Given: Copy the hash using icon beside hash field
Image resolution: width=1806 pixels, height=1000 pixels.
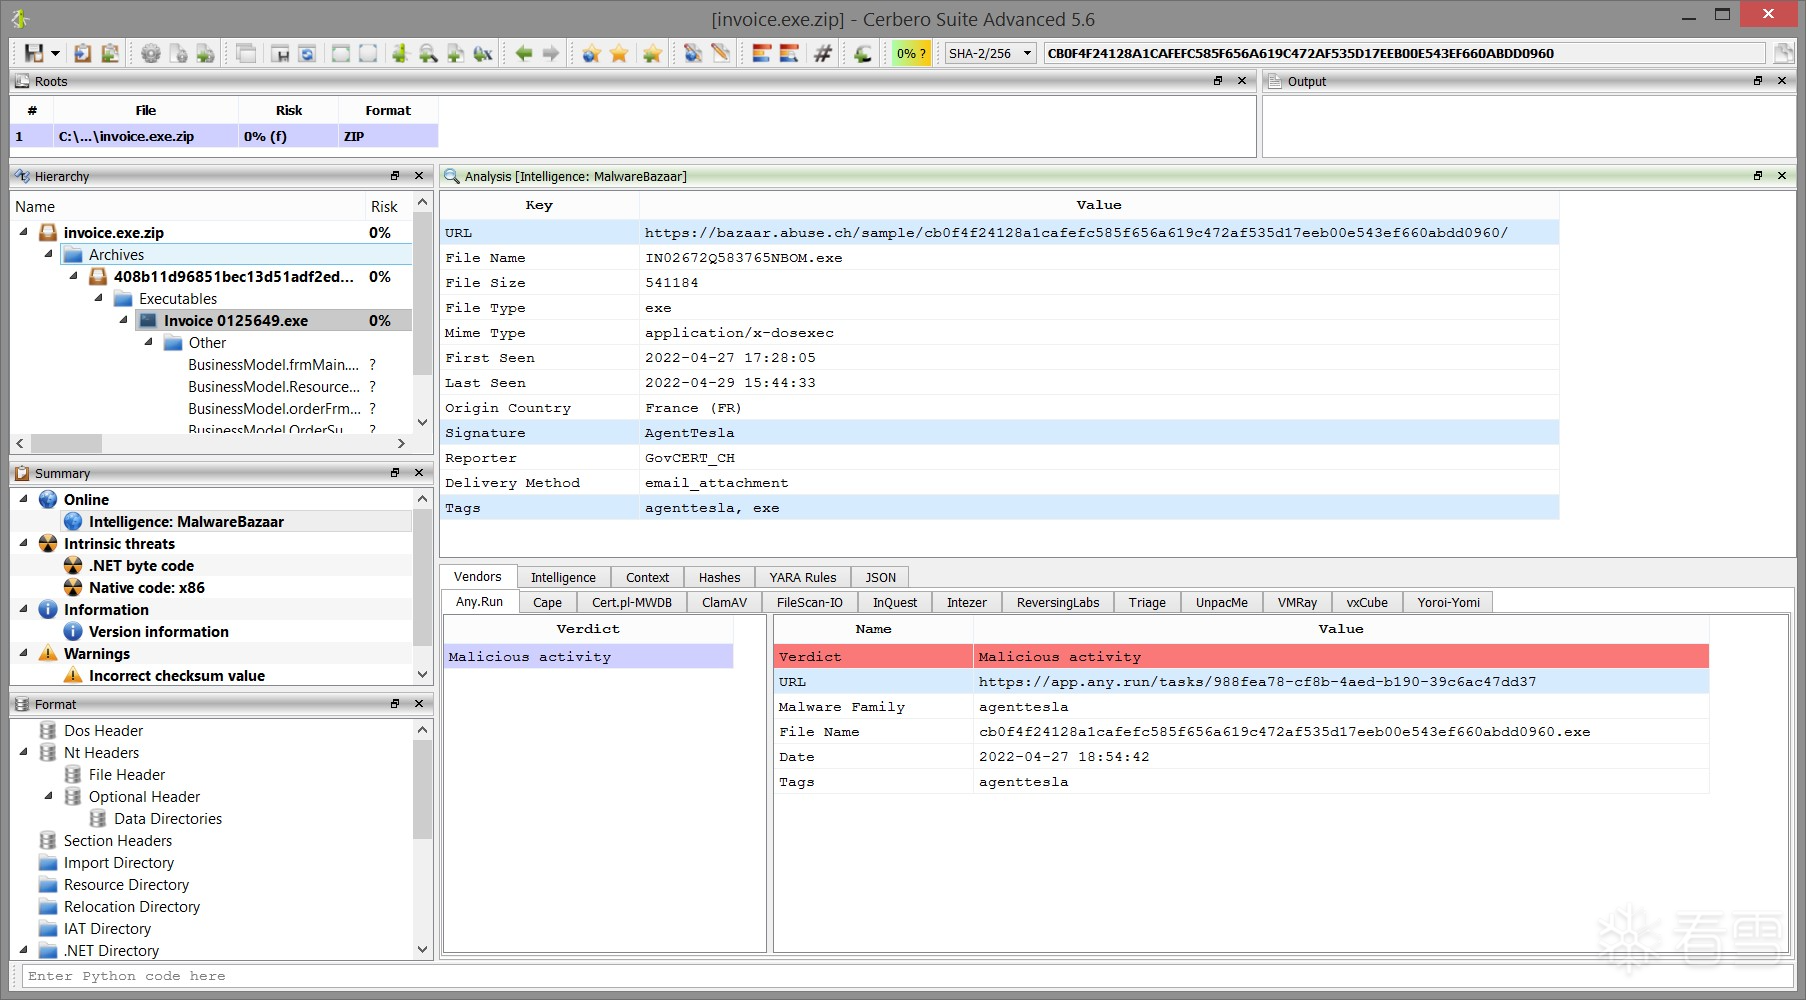Looking at the screenshot, I should pyautogui.click(x=1783, y=54).
